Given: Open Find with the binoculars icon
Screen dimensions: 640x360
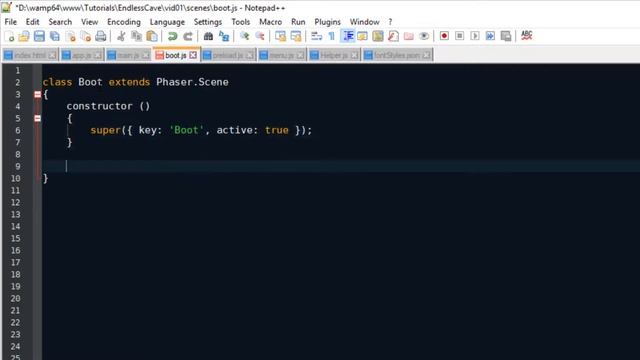Looking at the screenshot, I should [208, 36].
